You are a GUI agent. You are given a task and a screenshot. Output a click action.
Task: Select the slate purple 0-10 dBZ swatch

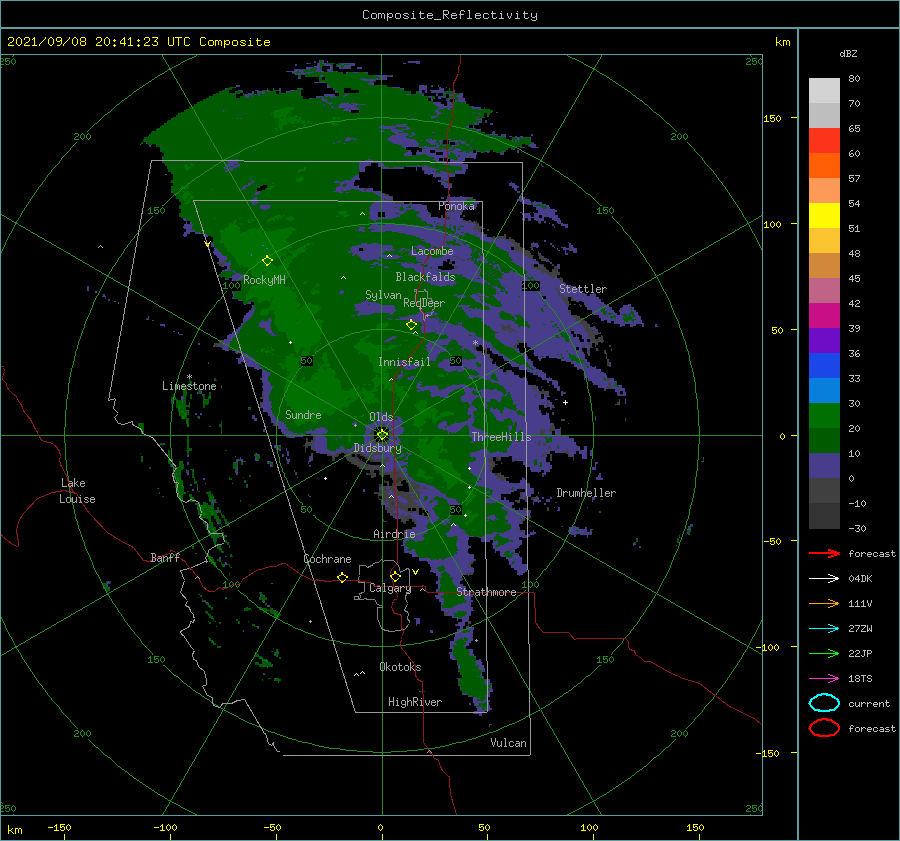click(824, 466)
